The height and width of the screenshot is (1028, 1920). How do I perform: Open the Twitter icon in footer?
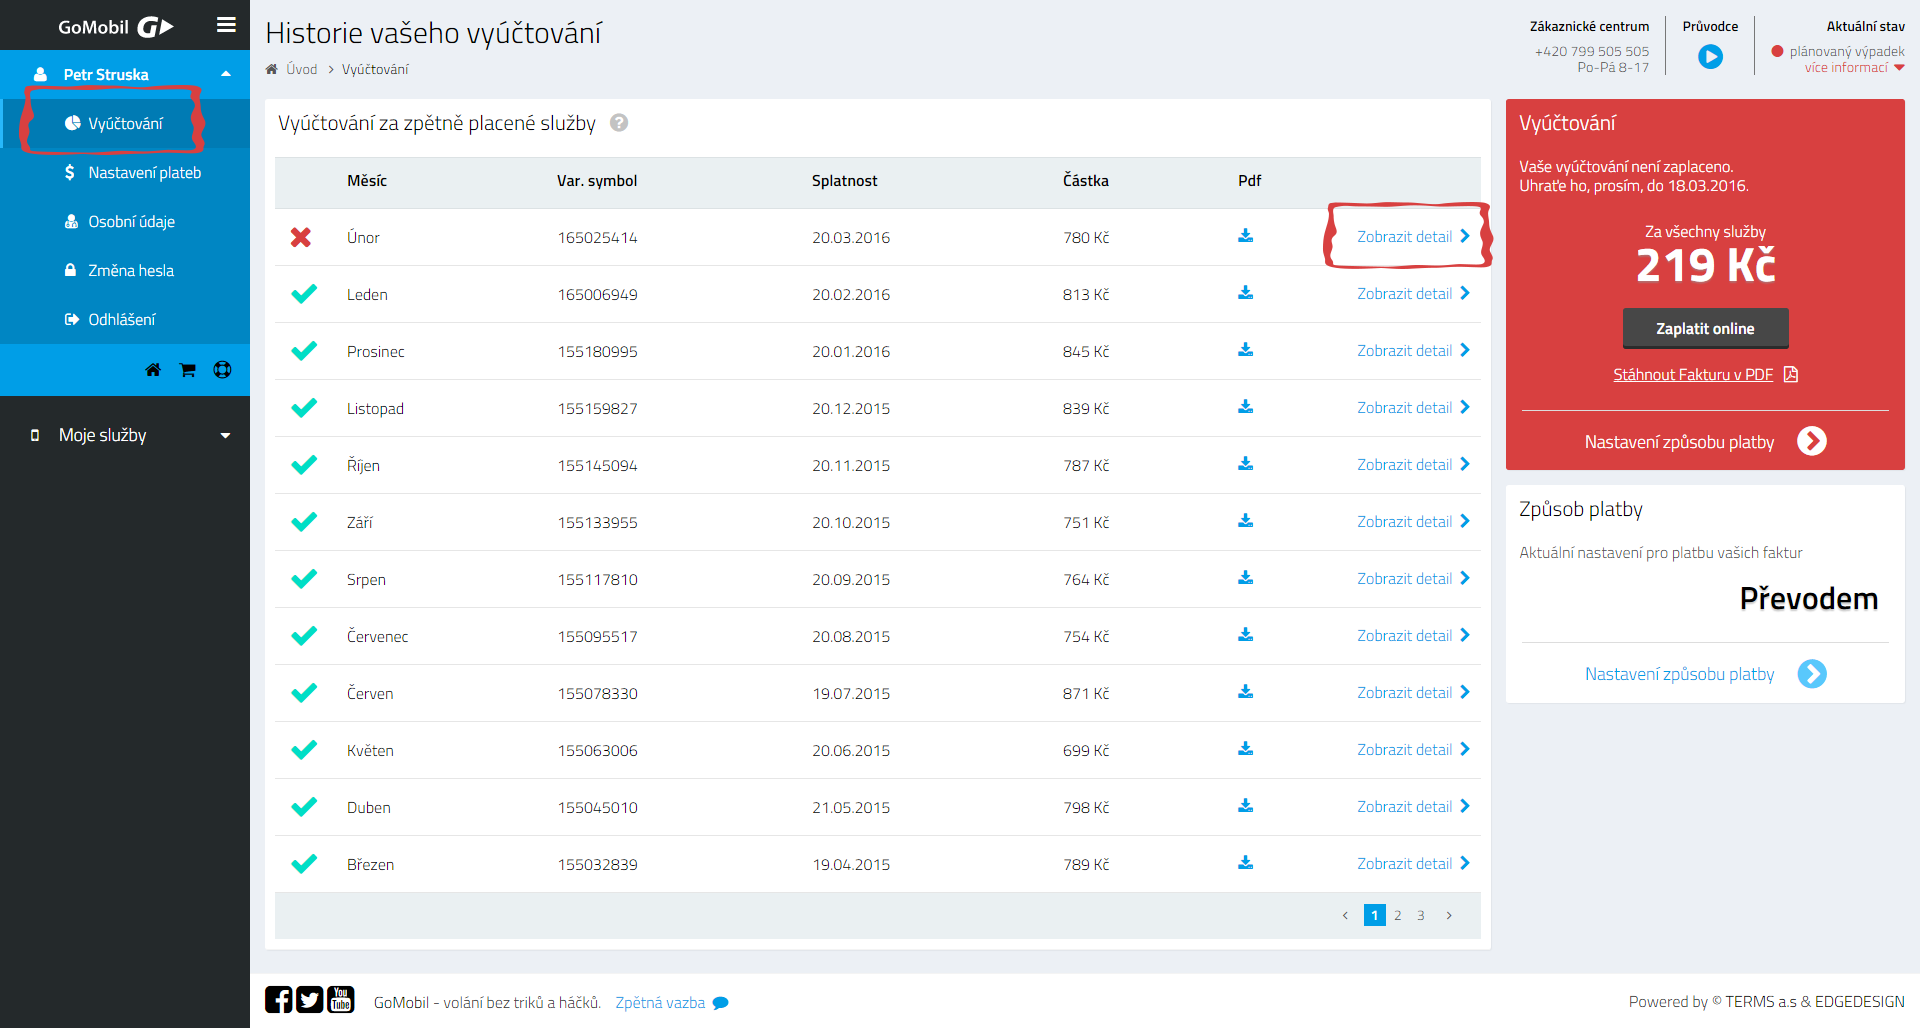310,999
